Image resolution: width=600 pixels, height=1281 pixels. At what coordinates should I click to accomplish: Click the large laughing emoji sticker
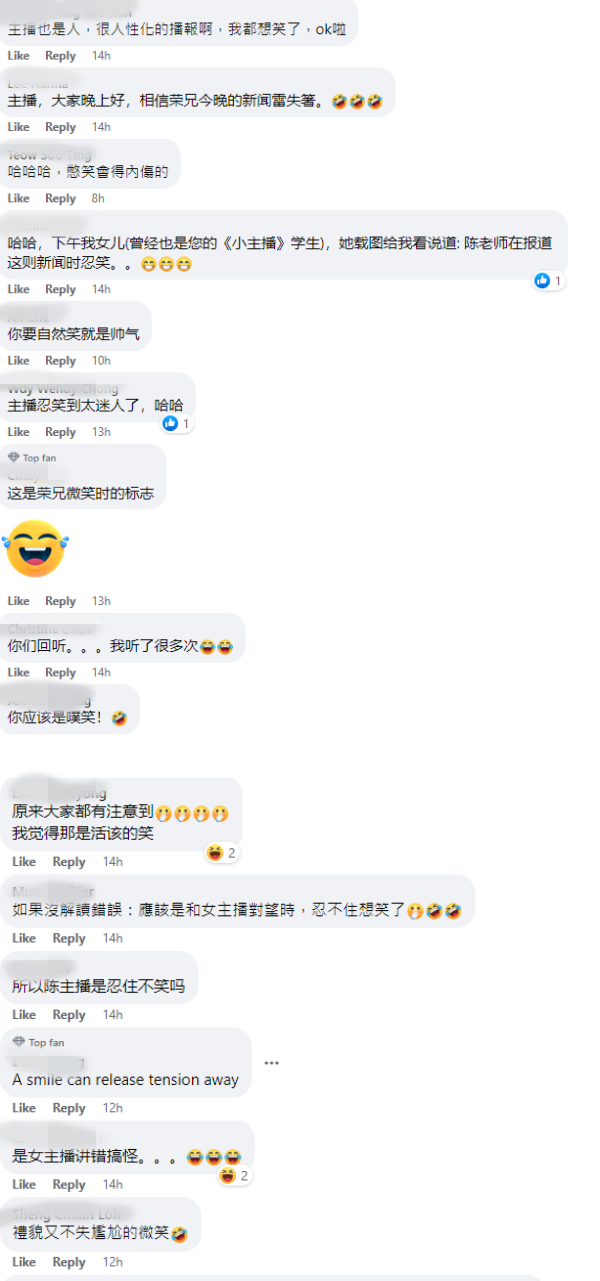tap(35, 548)
